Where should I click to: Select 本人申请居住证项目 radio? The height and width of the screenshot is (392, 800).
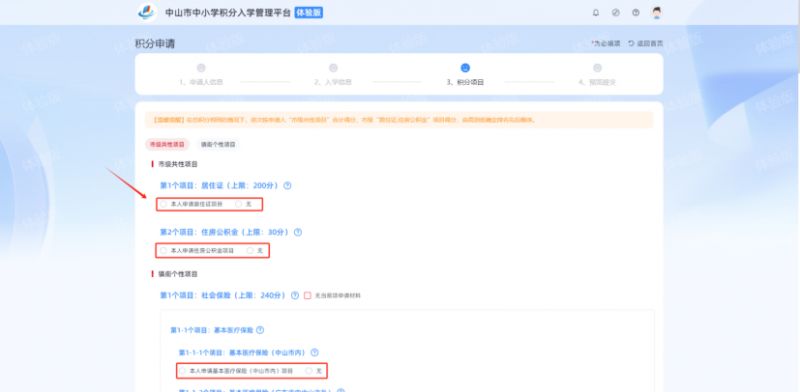(163, 204)
